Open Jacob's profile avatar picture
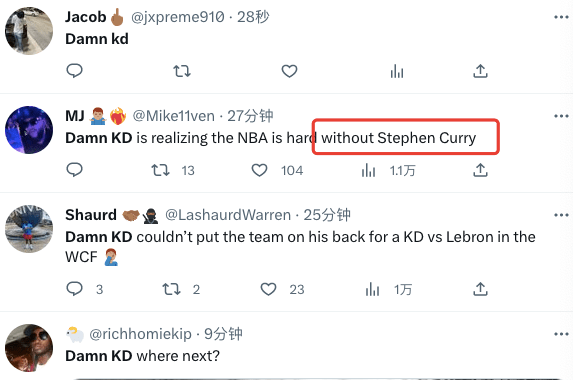 tap(29, 31)
